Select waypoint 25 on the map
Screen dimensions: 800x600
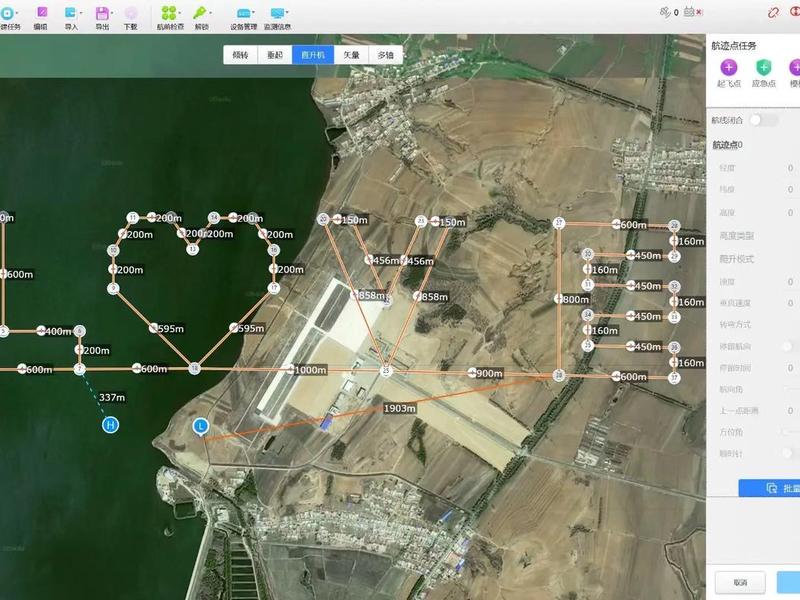coord(386,371)
